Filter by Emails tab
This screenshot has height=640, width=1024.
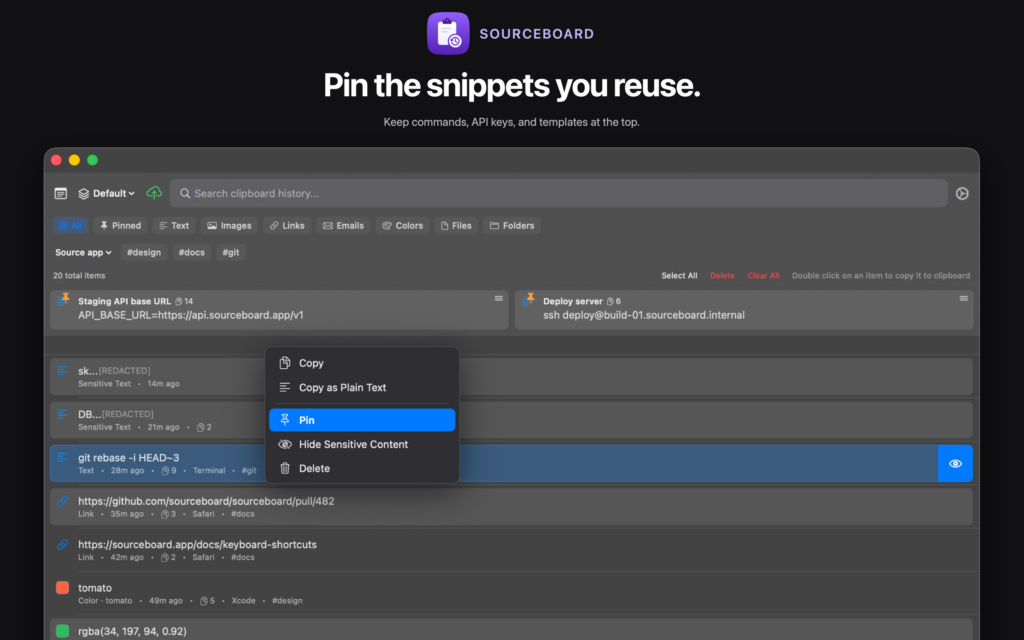(343, 225)
